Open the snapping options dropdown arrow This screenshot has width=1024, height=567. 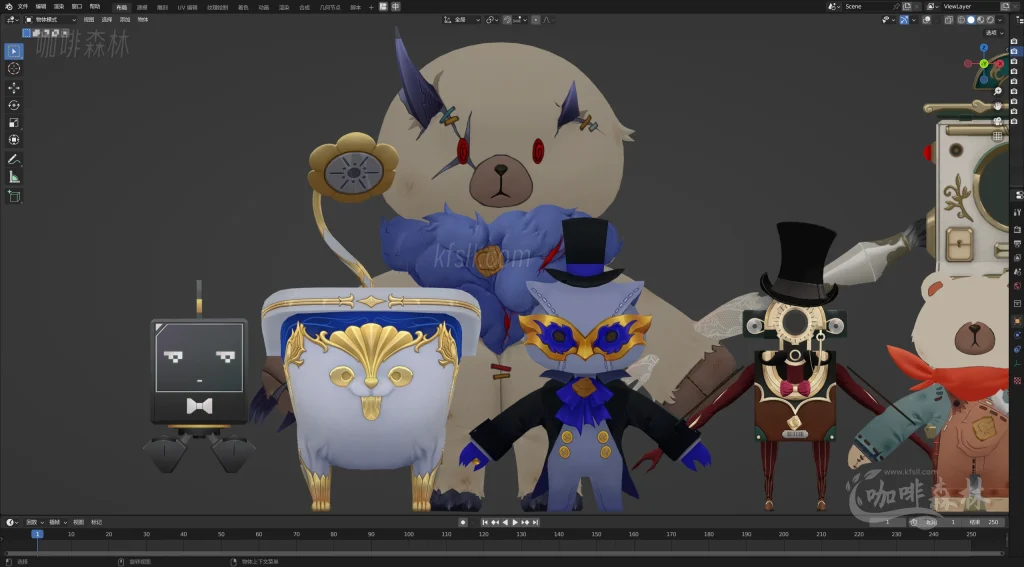(x=525, y=20)
